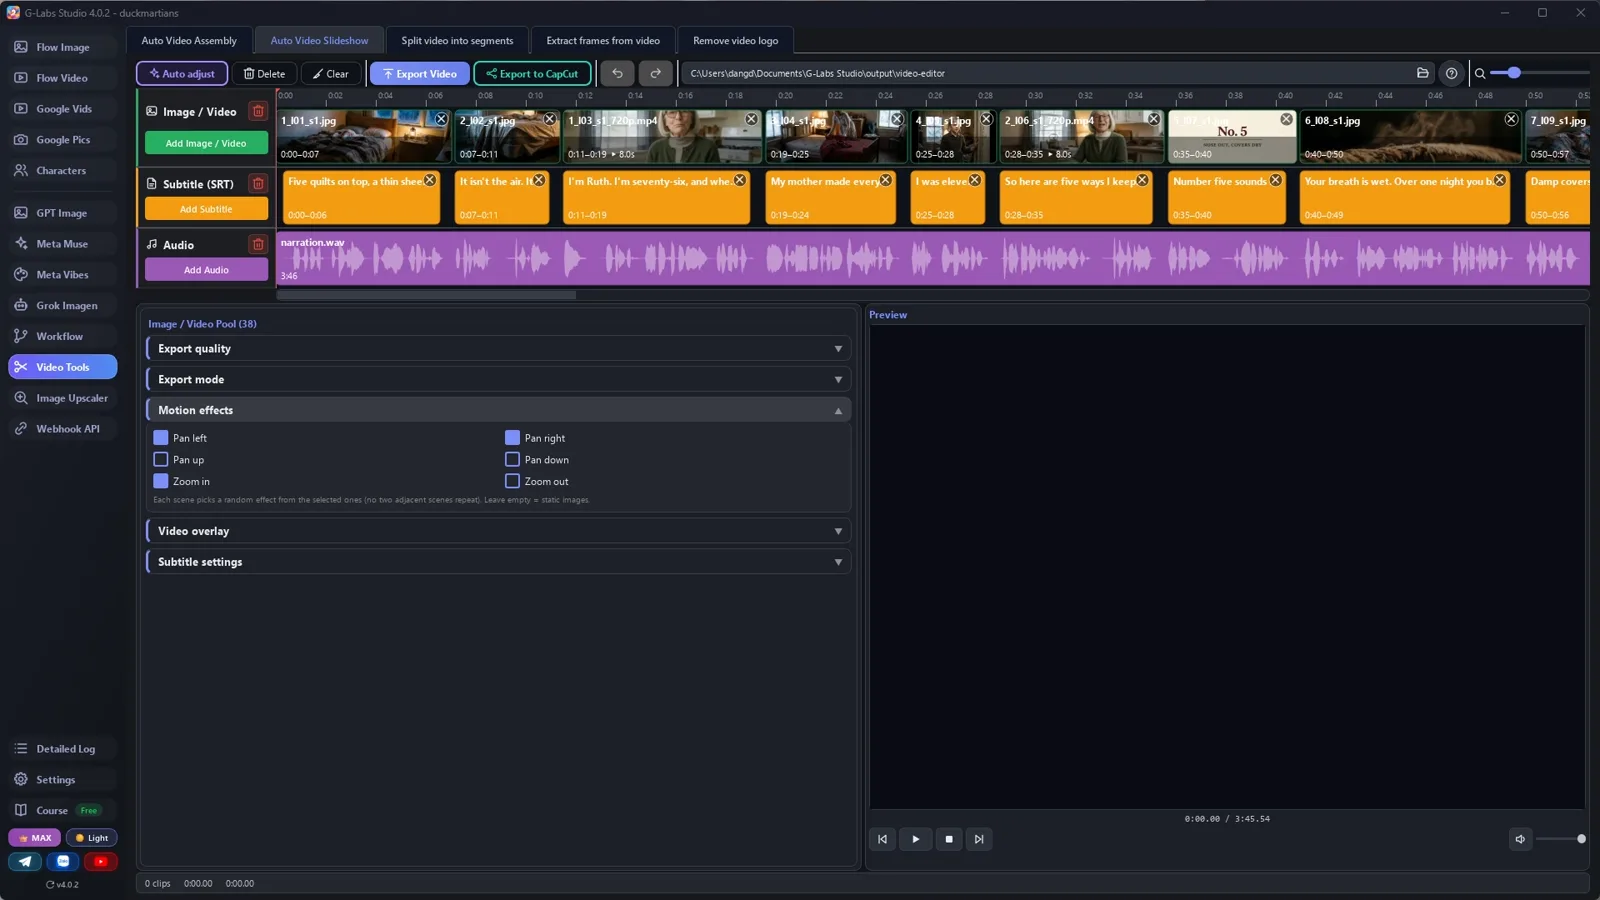Expand the Subtitle settings section
The height and width of the screenshot is (900, 1600).
tap(498, 562)
